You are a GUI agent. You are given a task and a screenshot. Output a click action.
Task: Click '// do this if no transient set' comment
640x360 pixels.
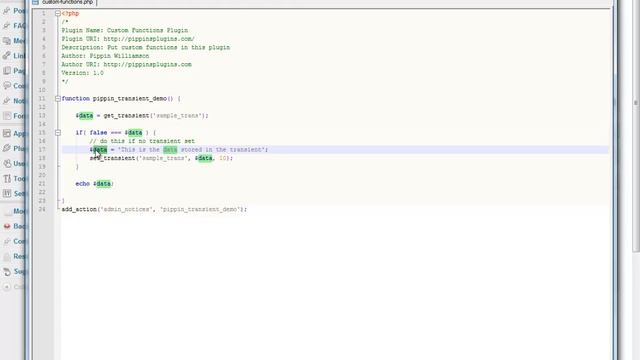[142, 141]
